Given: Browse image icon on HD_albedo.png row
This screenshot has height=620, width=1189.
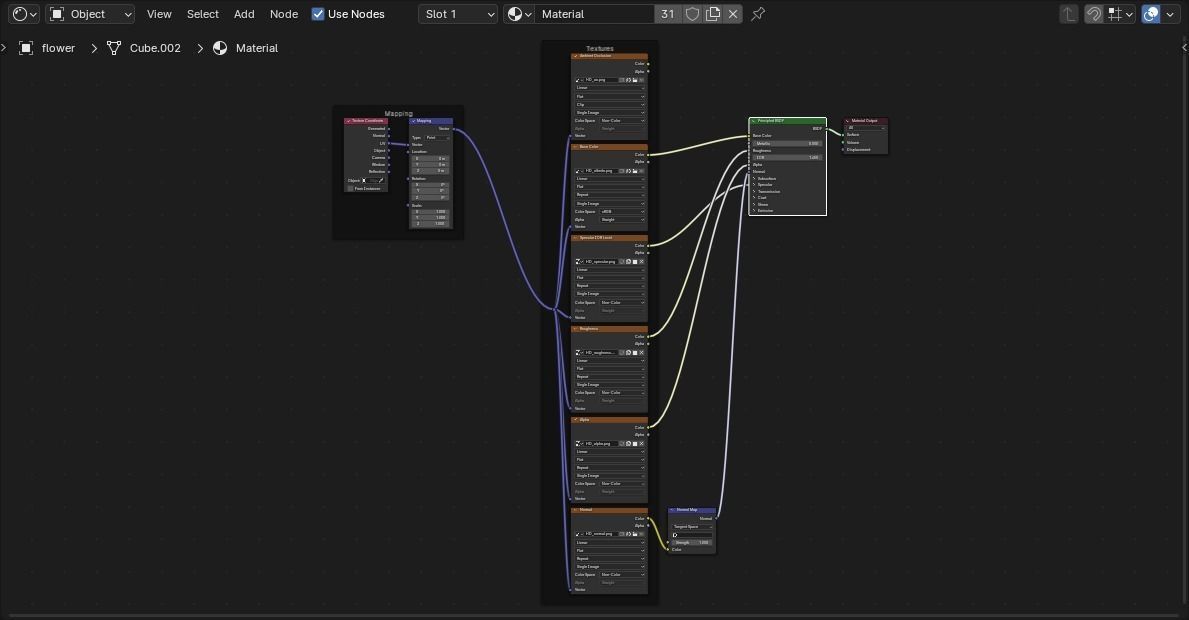Looking at the screenshot, I should pos(579,171).
